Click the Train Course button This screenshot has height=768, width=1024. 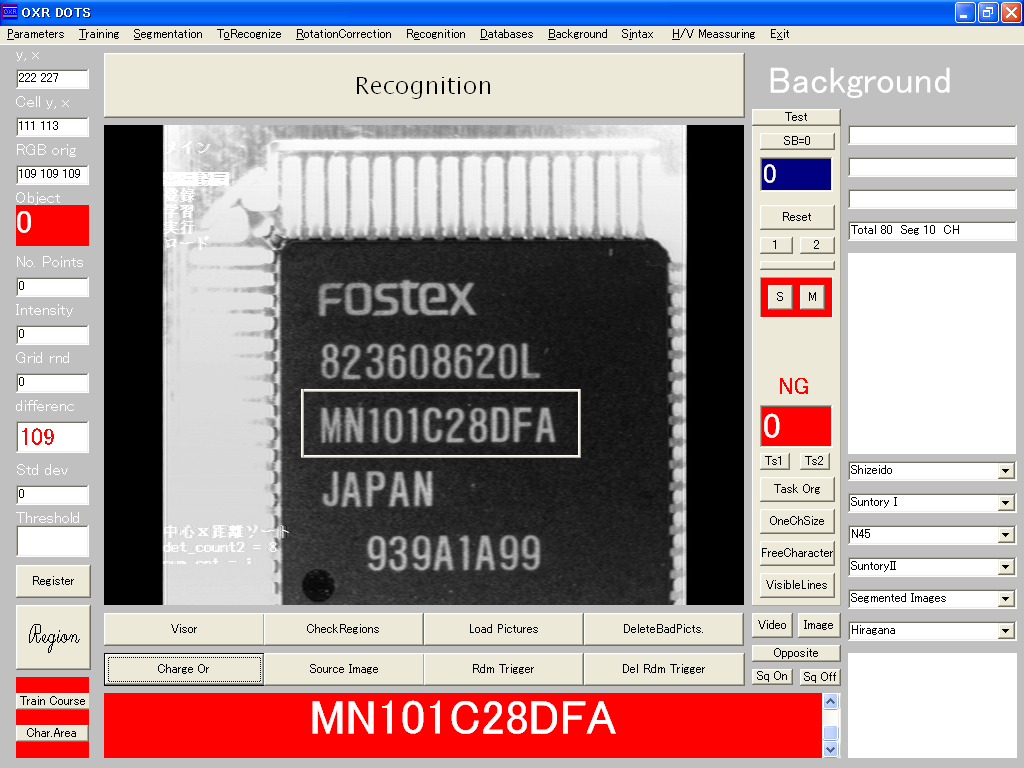click(52, 701)
